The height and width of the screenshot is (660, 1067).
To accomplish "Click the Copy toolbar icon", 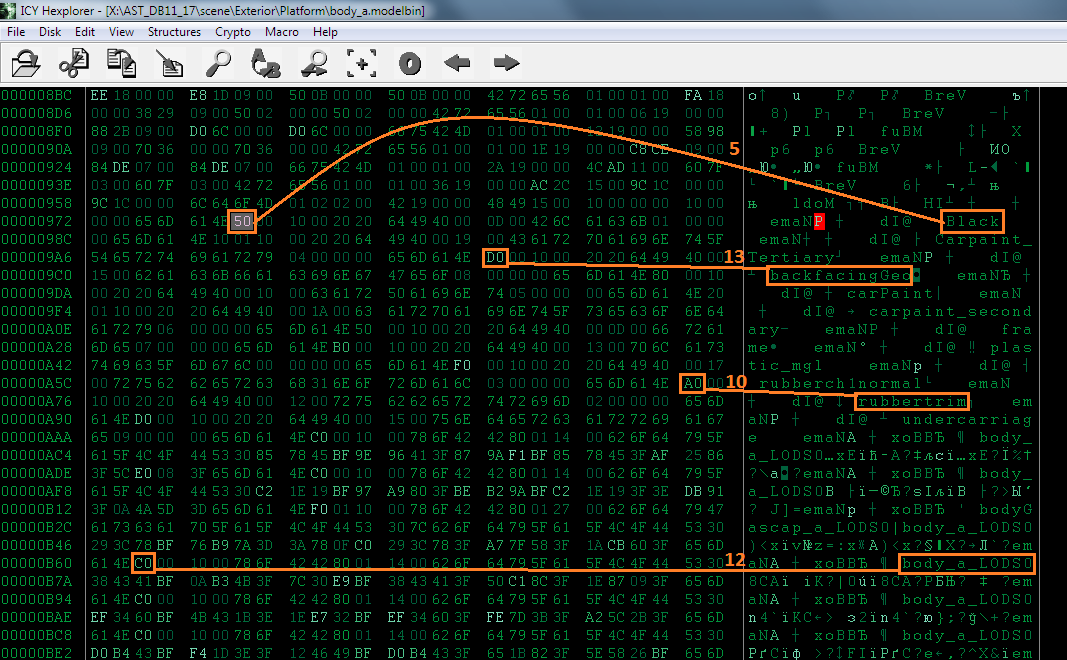I will point(122,64).
